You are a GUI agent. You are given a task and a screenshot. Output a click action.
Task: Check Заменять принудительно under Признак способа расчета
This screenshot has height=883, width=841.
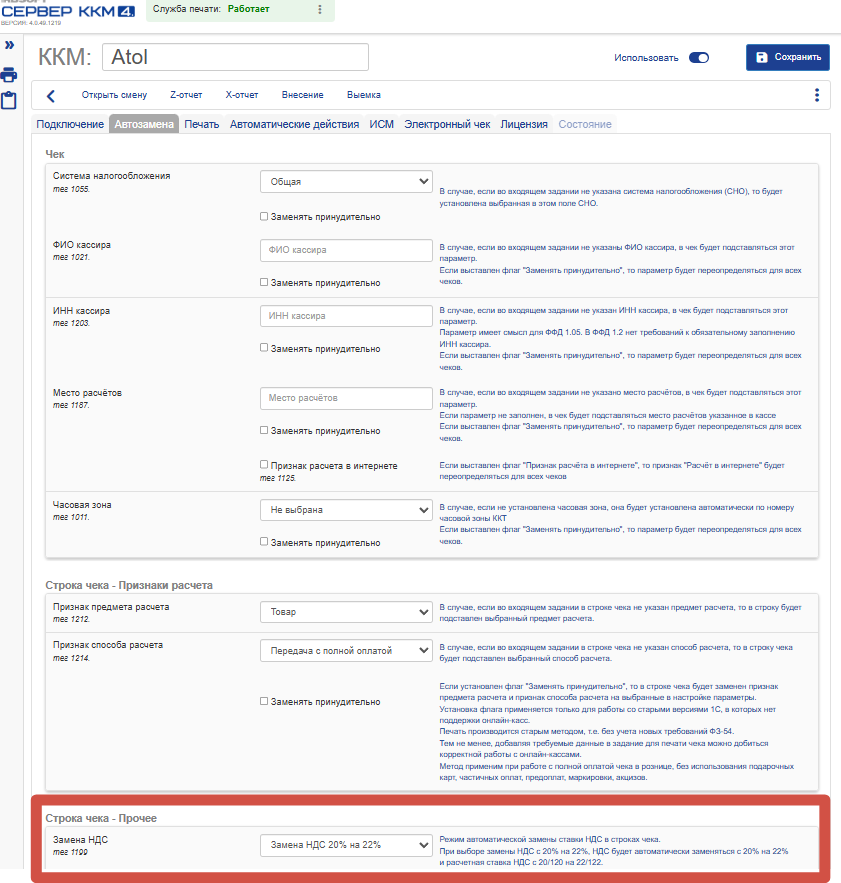(x=264, y=701)
